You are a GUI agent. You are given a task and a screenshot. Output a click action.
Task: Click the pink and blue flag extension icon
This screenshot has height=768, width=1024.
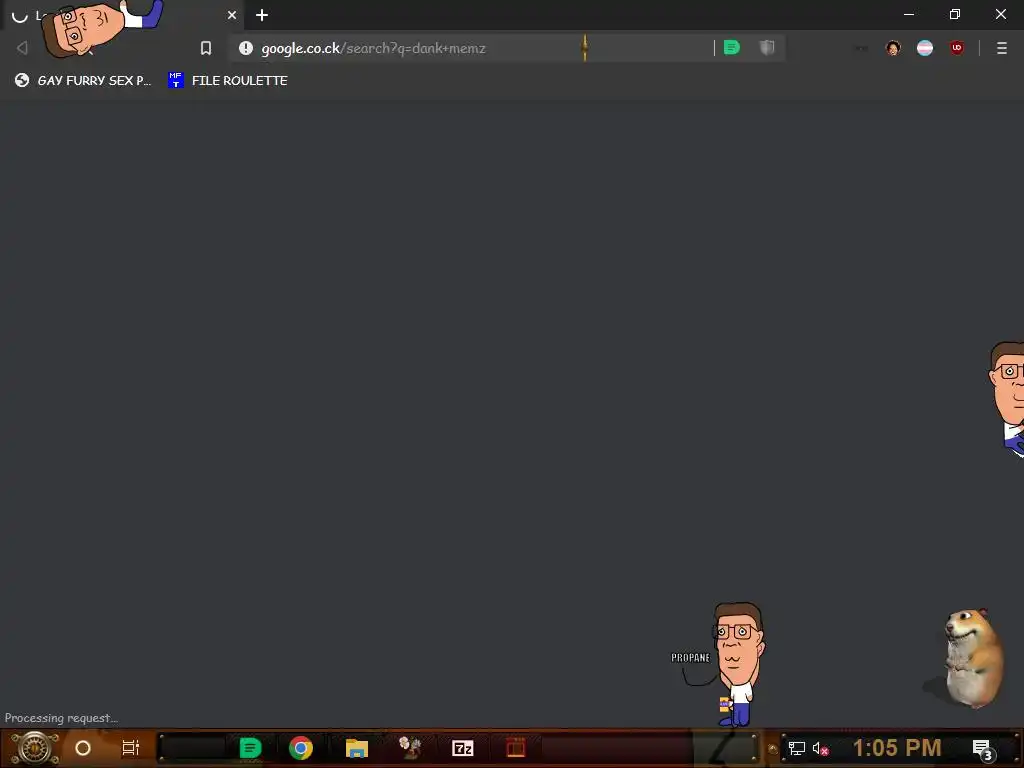point(925,48)
